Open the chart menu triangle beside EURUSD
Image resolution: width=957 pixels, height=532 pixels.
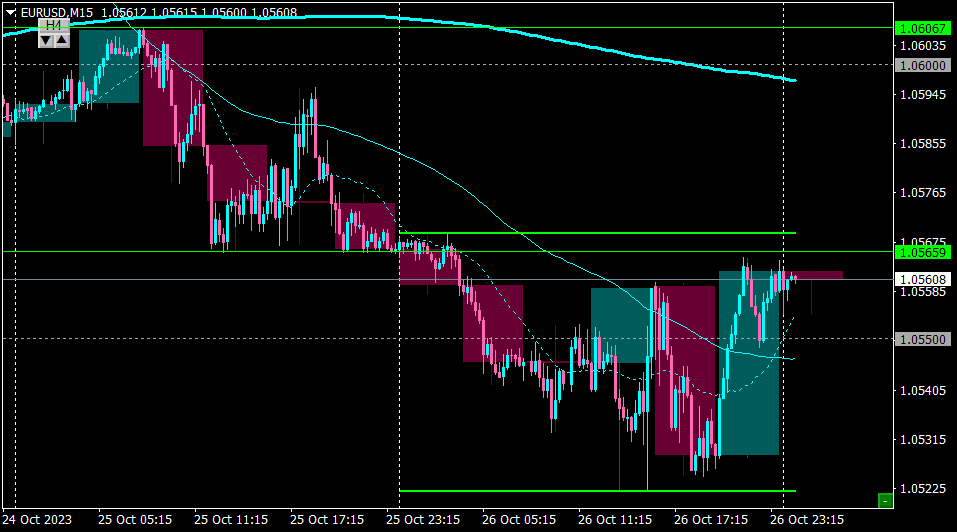point(10,12)
